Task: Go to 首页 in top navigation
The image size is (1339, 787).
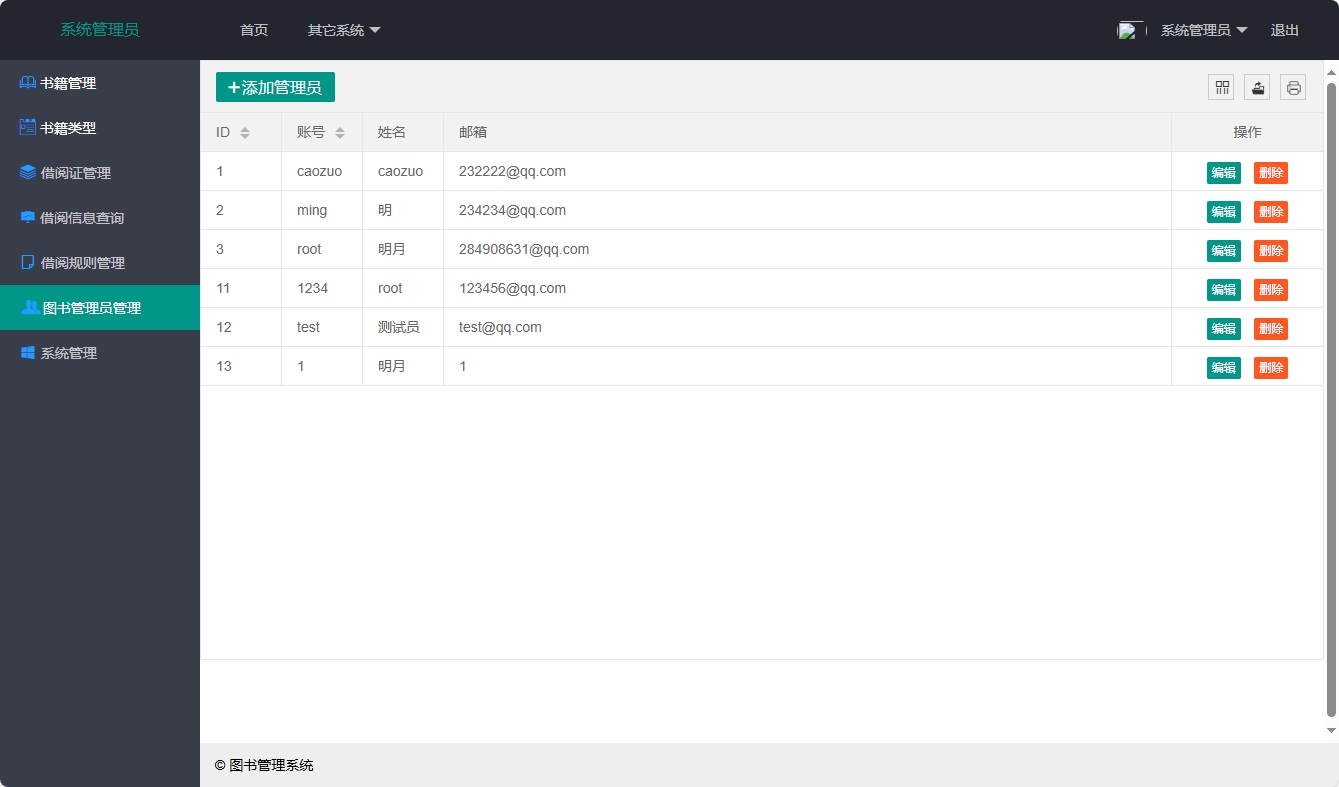Action: coord(254,30)
